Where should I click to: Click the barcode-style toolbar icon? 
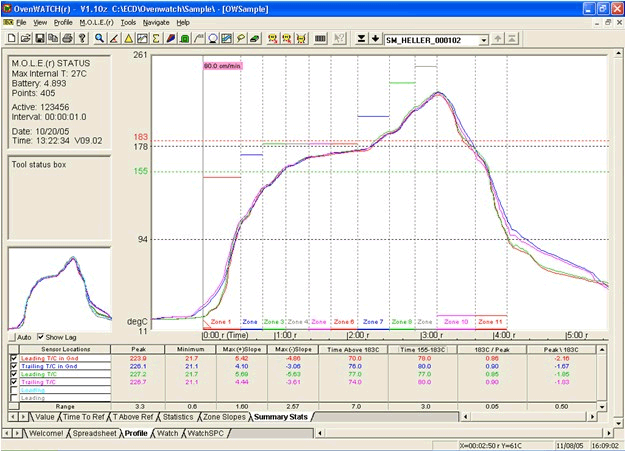pos(320,38)
